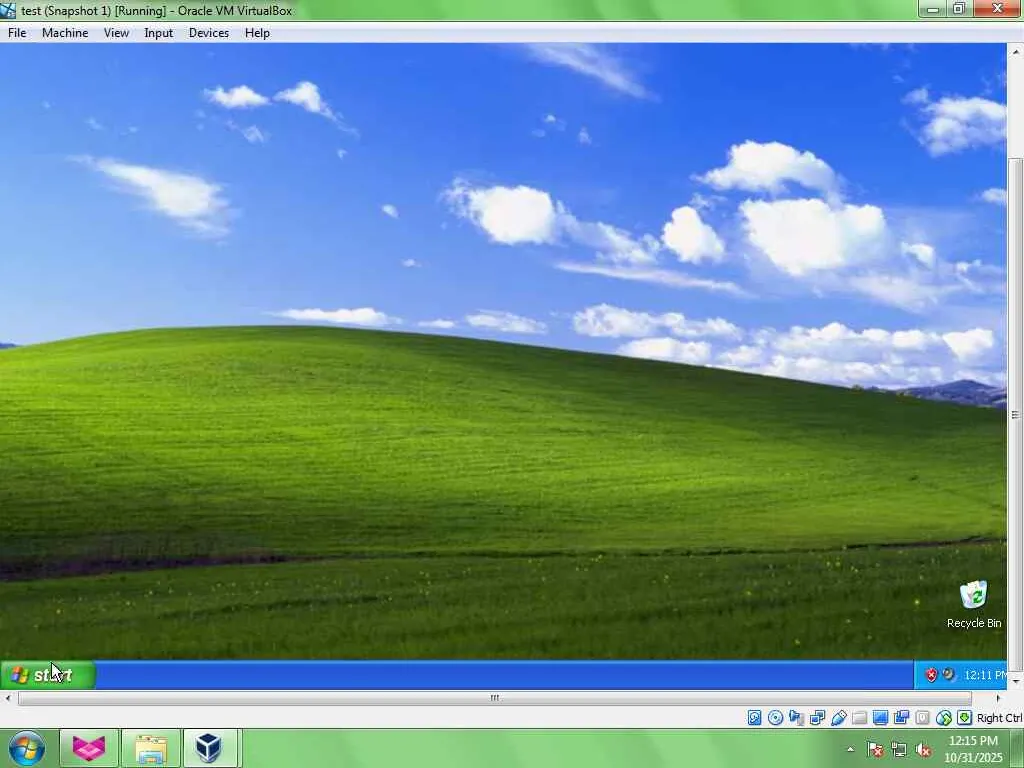
Task: Open the pink app on host taskbar
Action: tap(89, 748)
